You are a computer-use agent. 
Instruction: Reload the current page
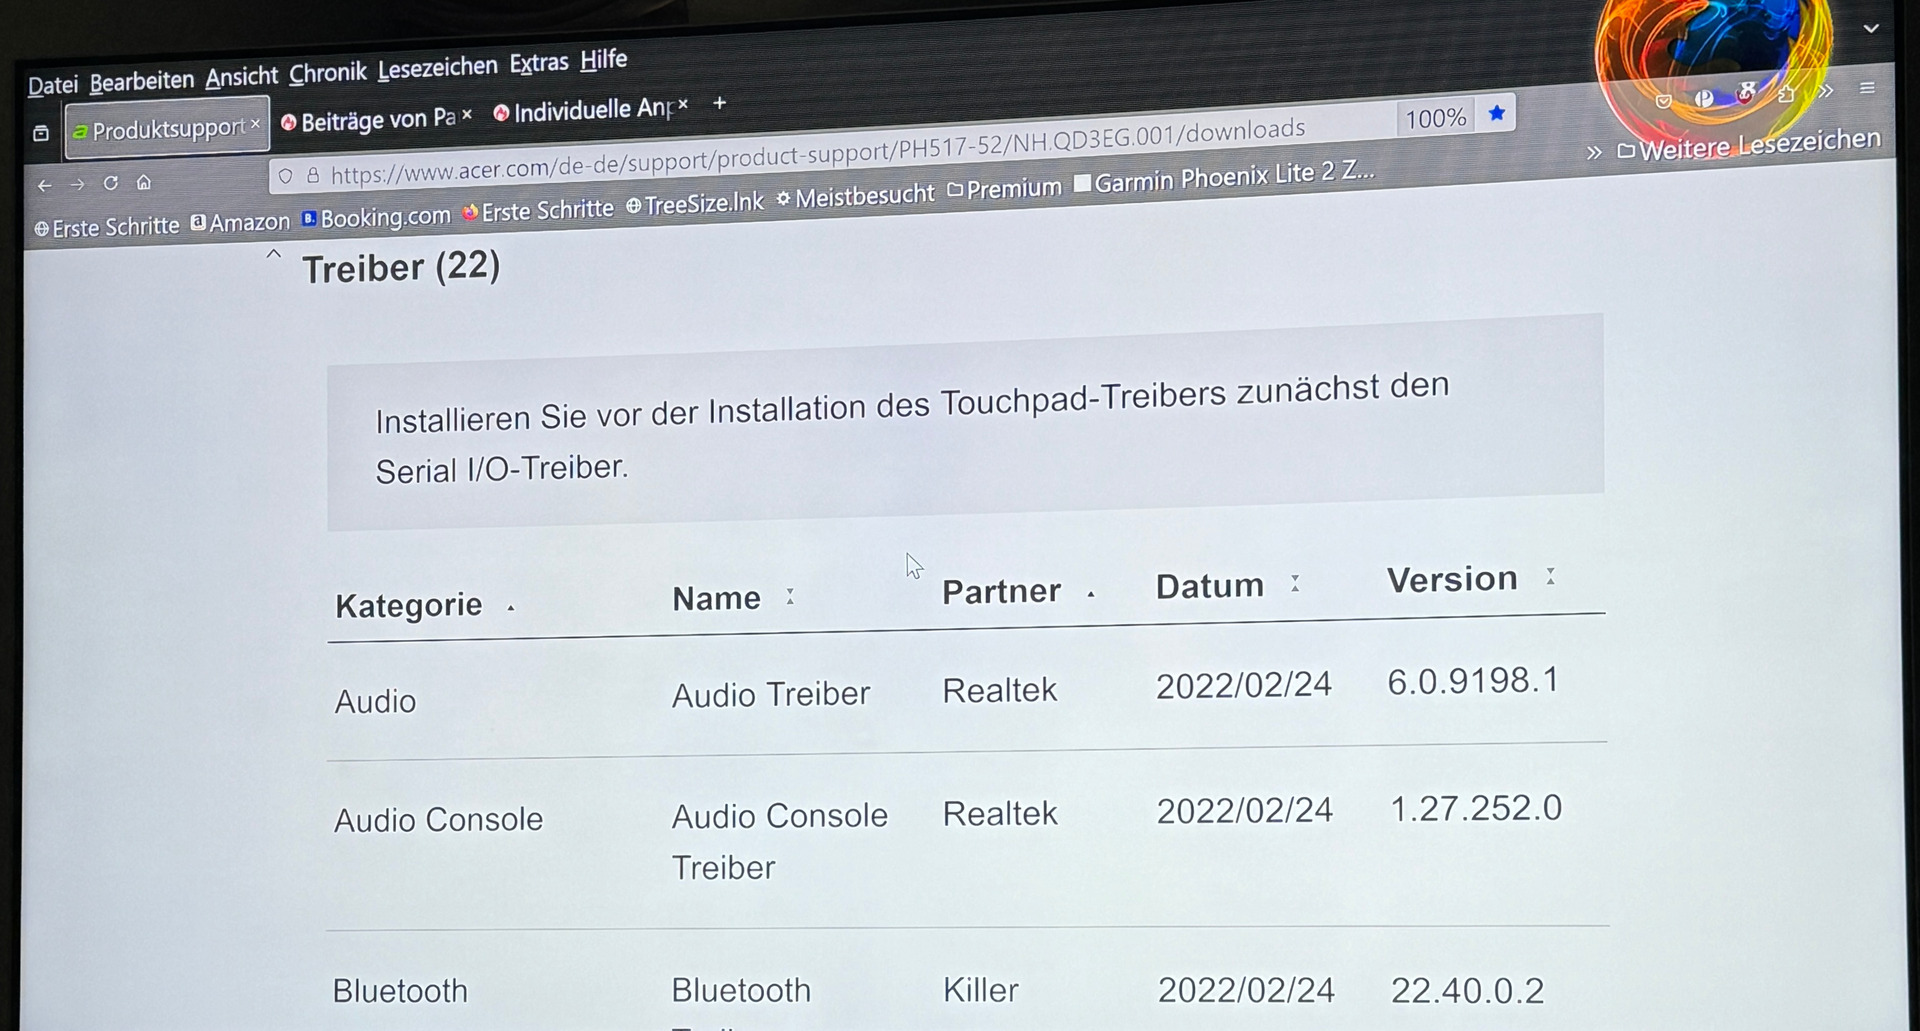(x=111, y=183)
